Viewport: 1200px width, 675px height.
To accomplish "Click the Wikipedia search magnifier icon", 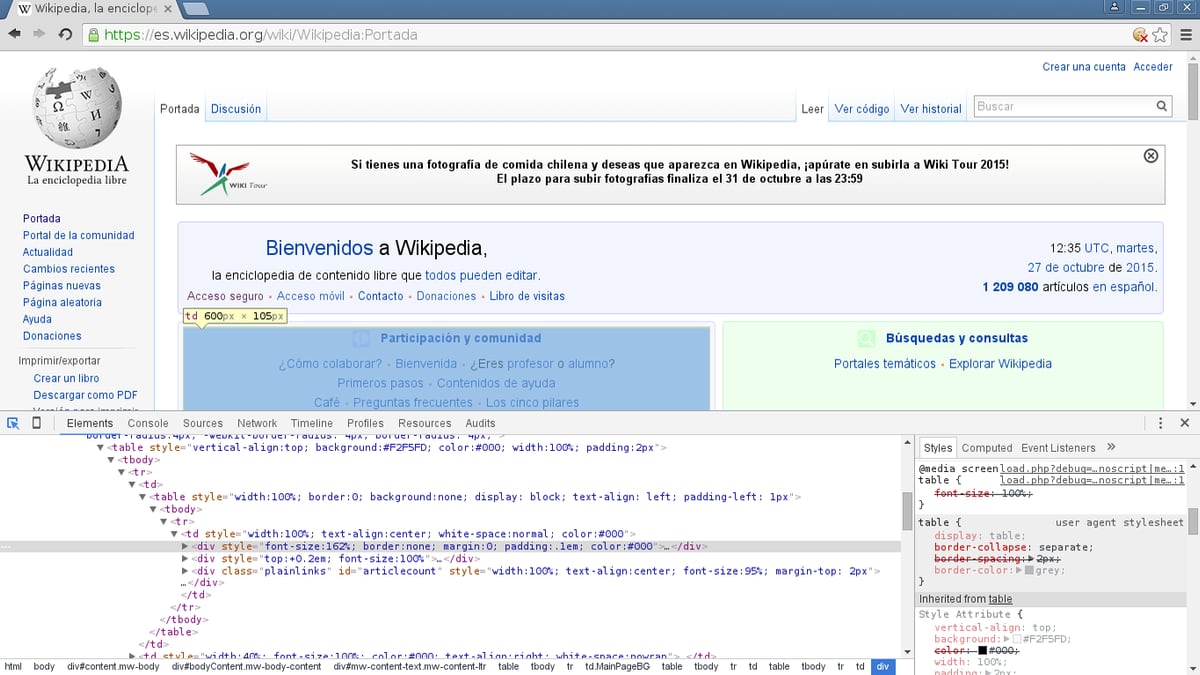I will 1162,106.
